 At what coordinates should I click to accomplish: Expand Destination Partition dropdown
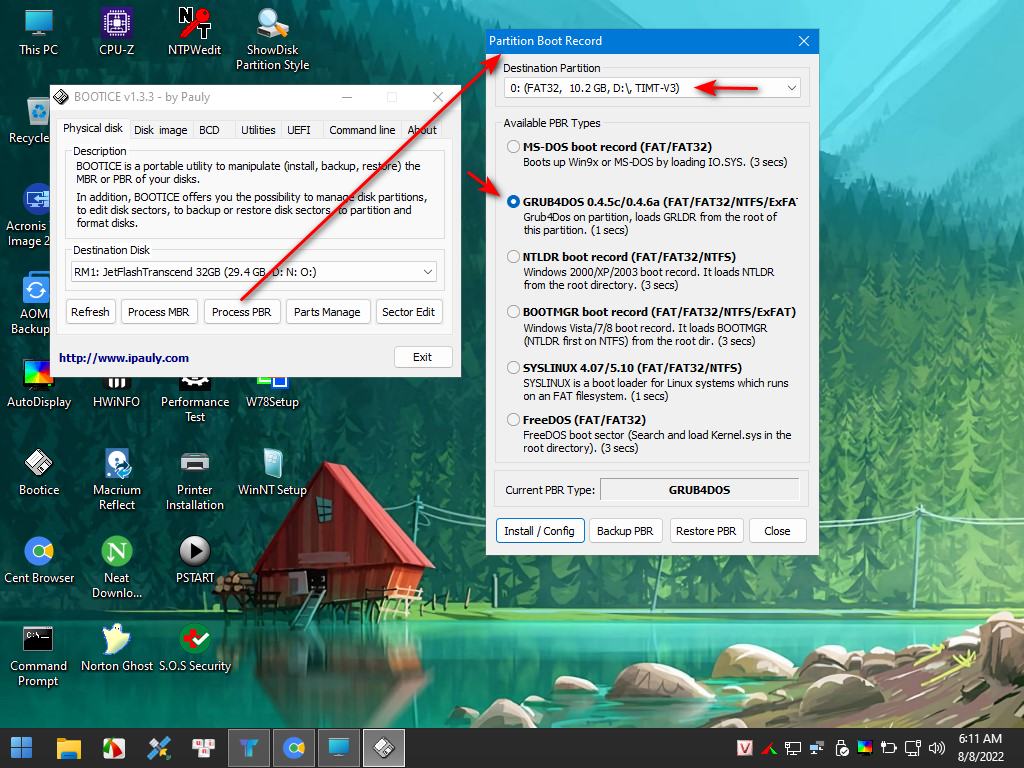pos(792,88)
